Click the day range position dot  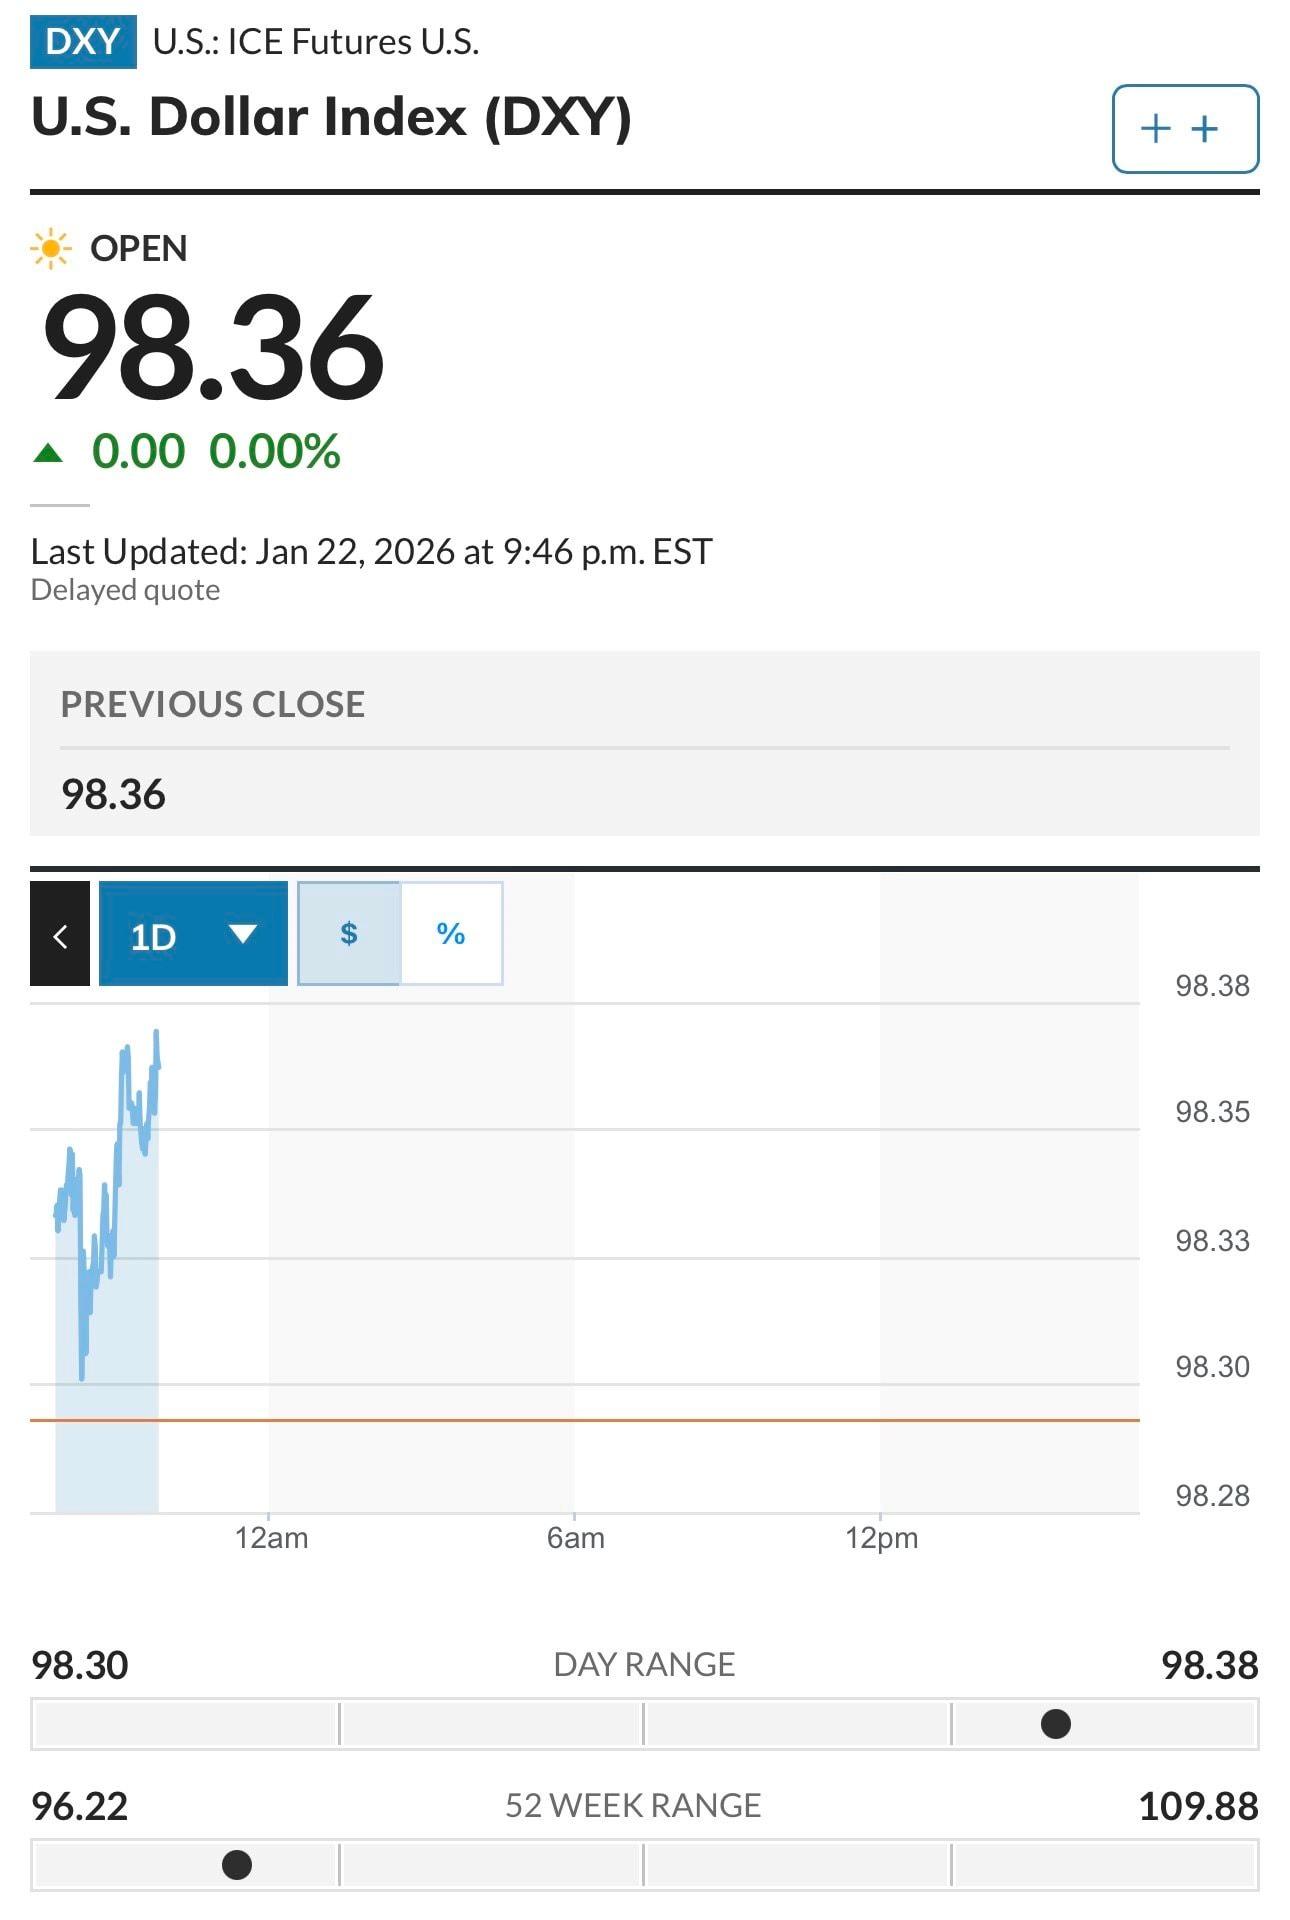click(x=1056, y=1724)
